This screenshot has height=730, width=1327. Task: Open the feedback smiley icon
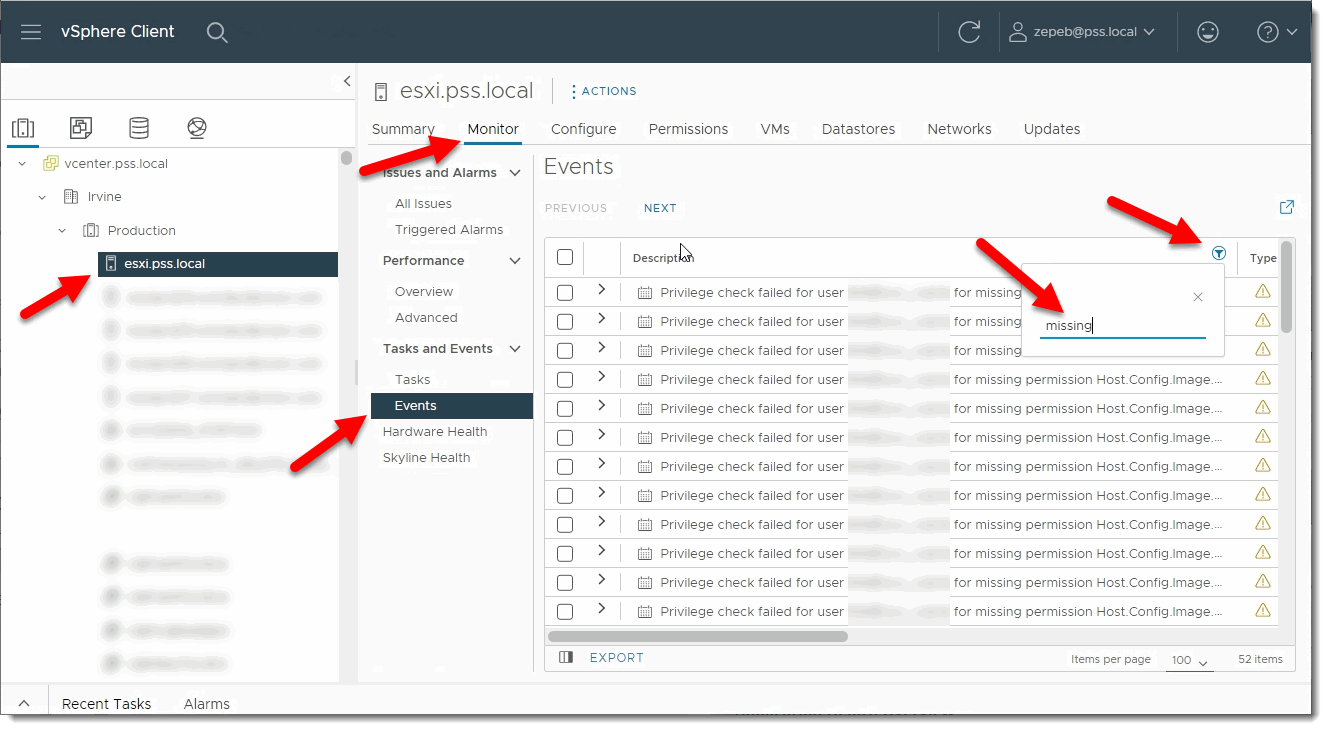tap(1207, 31)
